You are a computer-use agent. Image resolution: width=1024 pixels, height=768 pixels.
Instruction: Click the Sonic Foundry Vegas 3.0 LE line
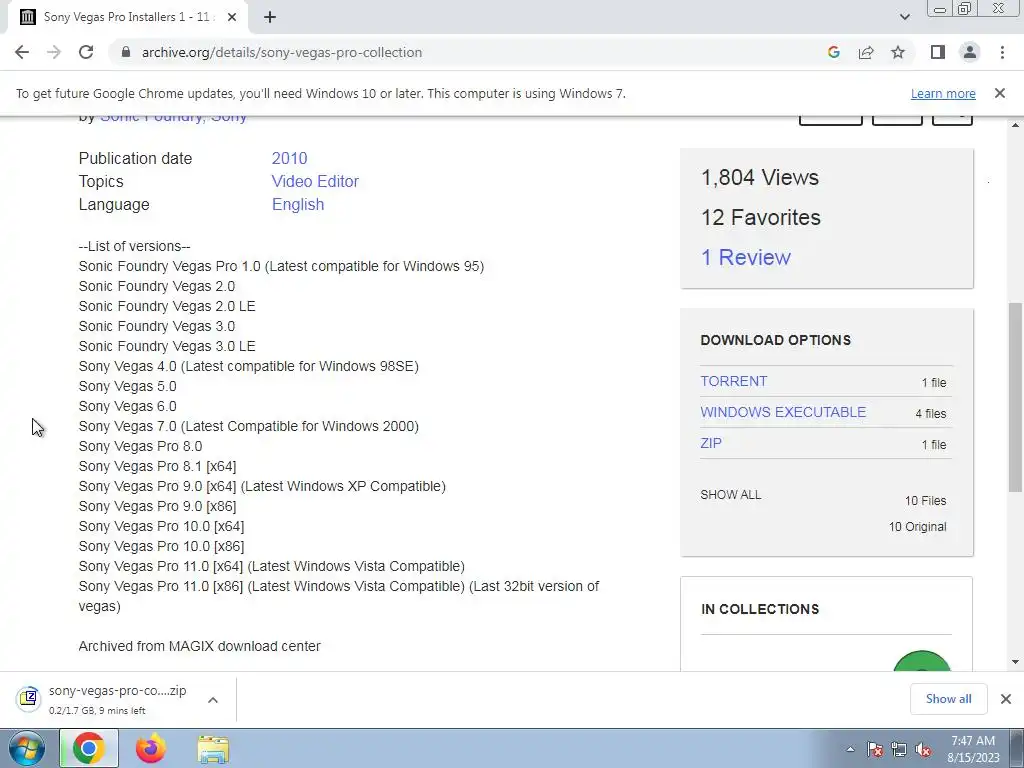(x=167, y=346)
